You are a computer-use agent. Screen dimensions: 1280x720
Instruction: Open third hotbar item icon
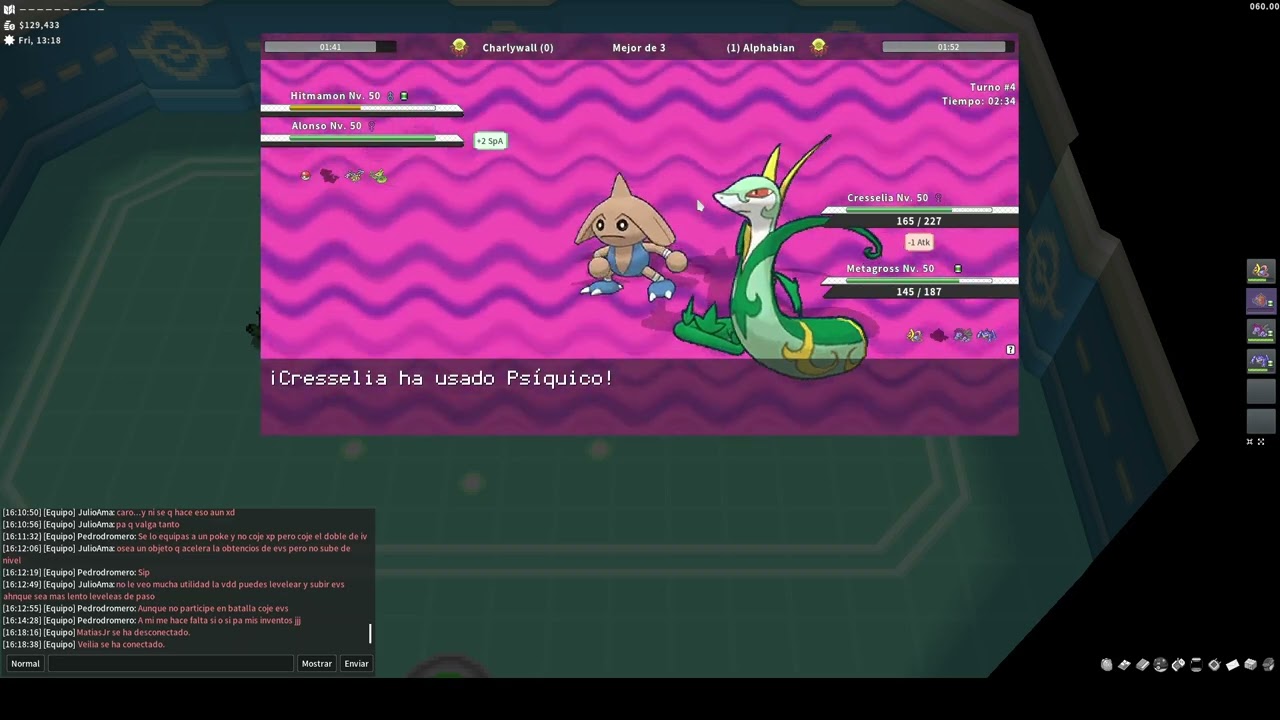[x=1143, y=664]
